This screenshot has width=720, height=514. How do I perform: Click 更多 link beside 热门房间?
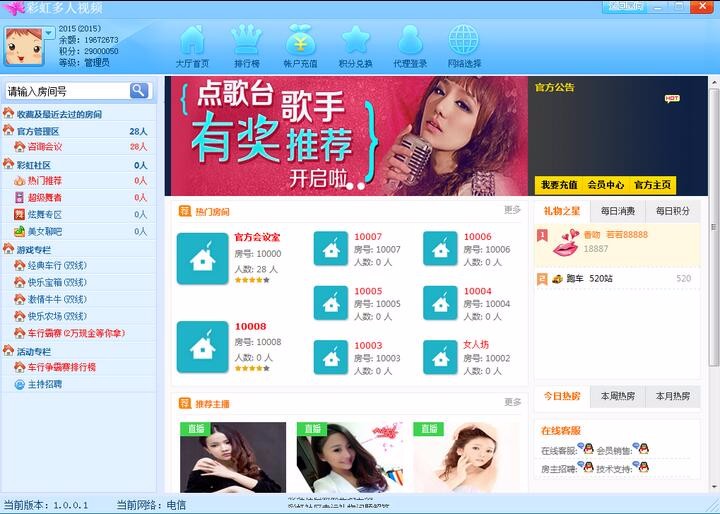pos(512,210)
